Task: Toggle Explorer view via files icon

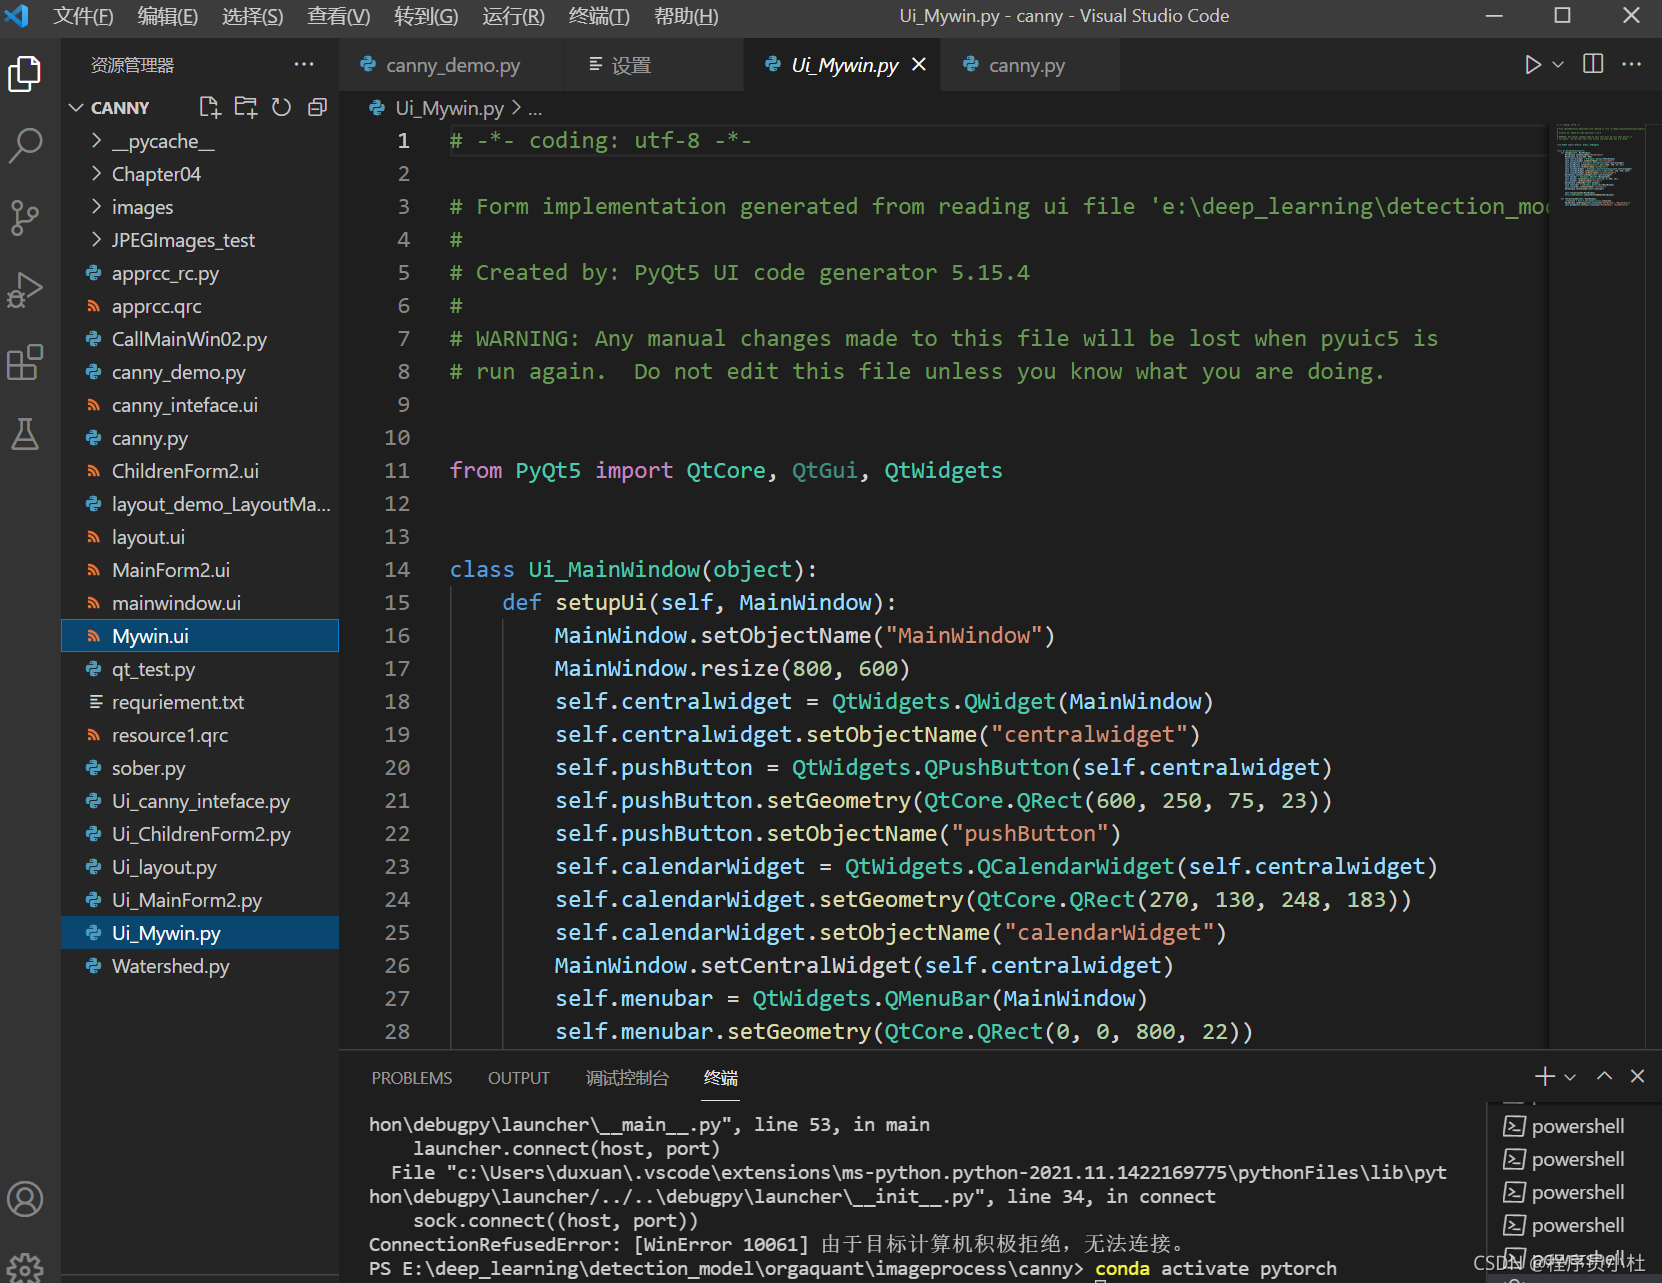Action: tap(25, 74)
